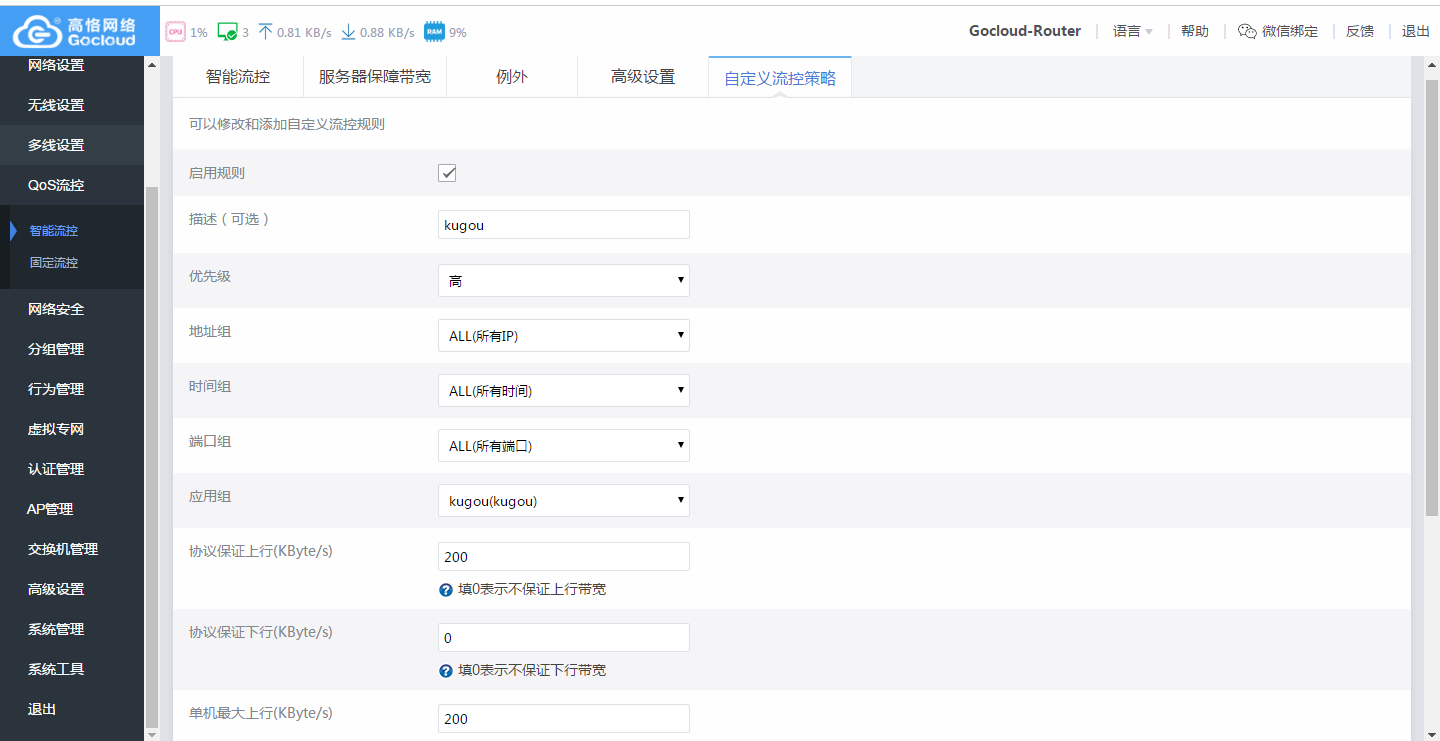1440x741 pixels.
Task: Select the 自定义流控策略 tab
Action: click(780, 77)
